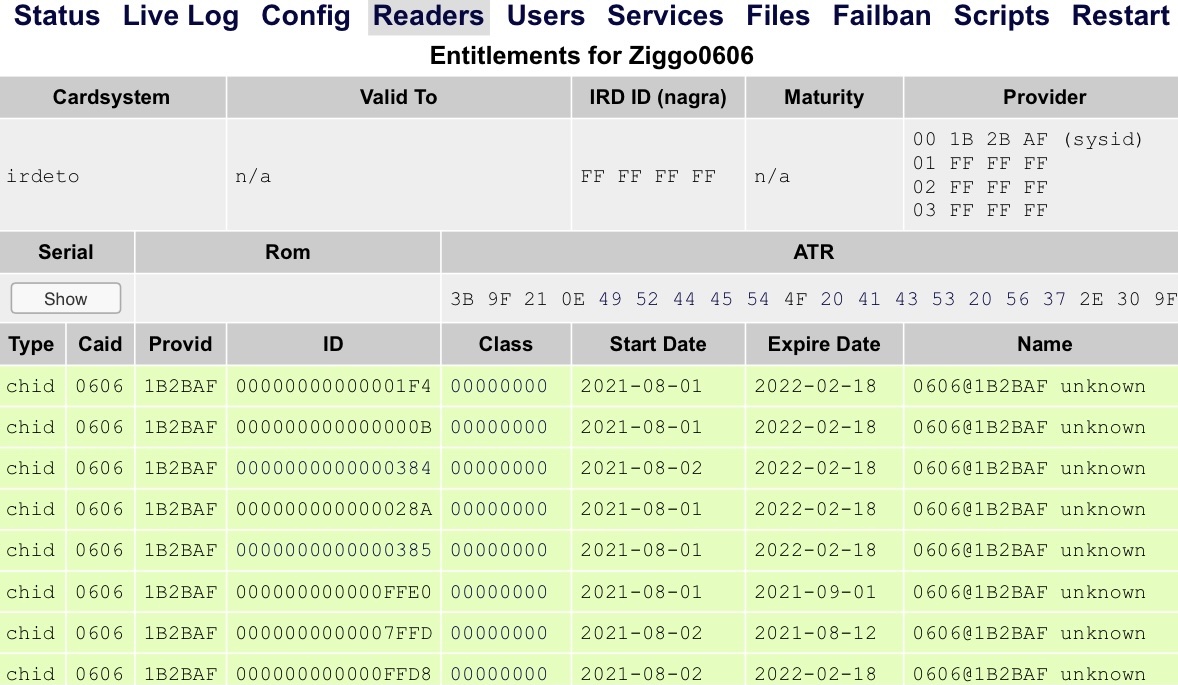Click ID 000000000000028A
Viewport: 1178px width, 685px height.
[x=334, y=509]
